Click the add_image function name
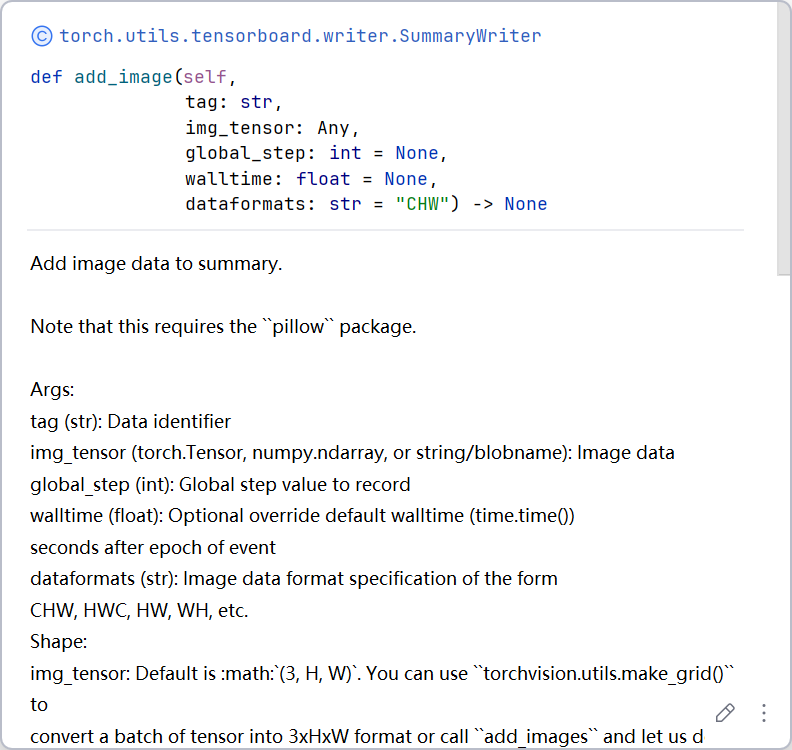Viewport: 792px width, 750px height. tap(124, 76)
